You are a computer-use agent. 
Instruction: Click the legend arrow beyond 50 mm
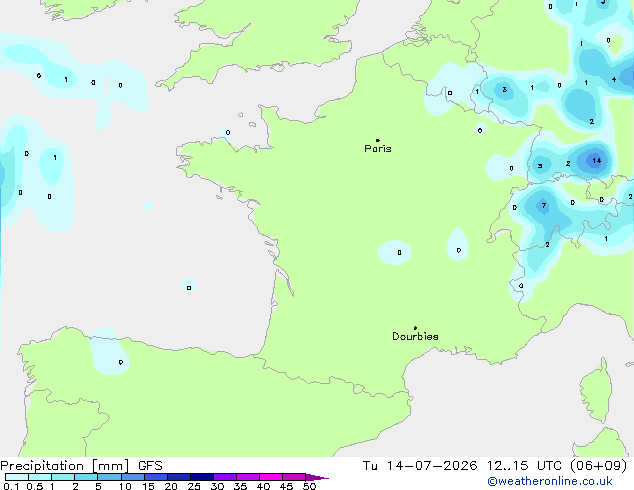[x=317, y=477]
